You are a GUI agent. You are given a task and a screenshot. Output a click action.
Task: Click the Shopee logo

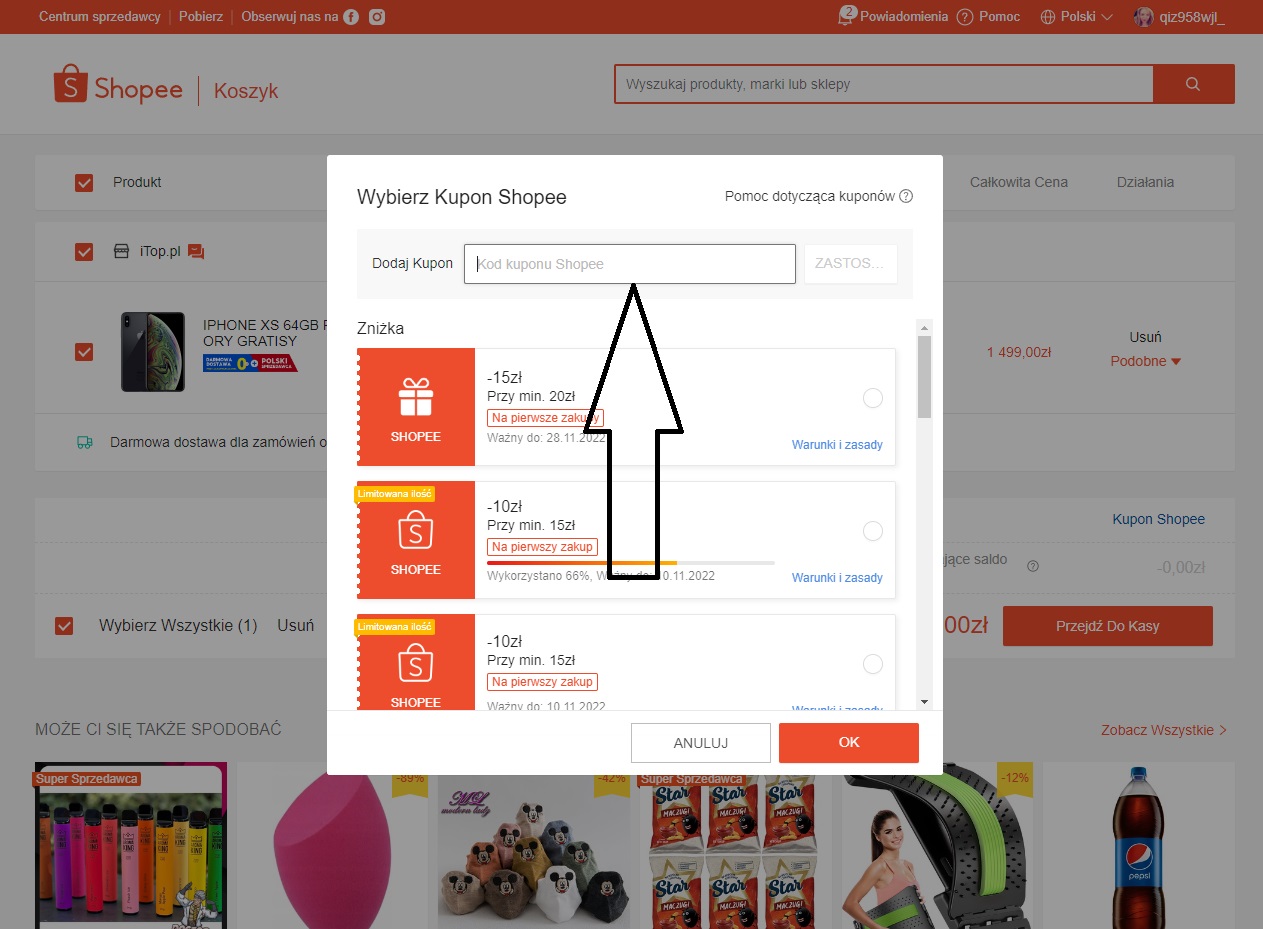click(x=118, y=86)
